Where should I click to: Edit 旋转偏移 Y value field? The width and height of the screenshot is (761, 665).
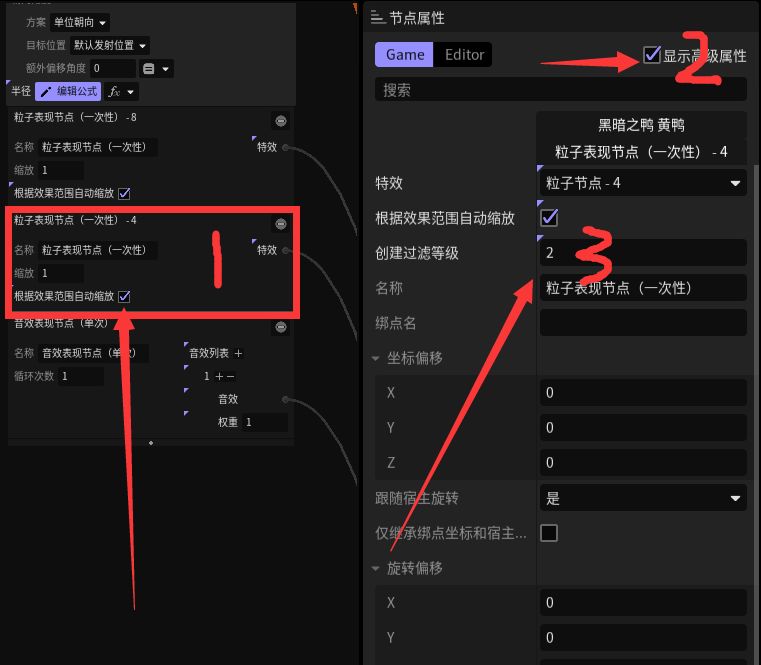tap(643, 637)
